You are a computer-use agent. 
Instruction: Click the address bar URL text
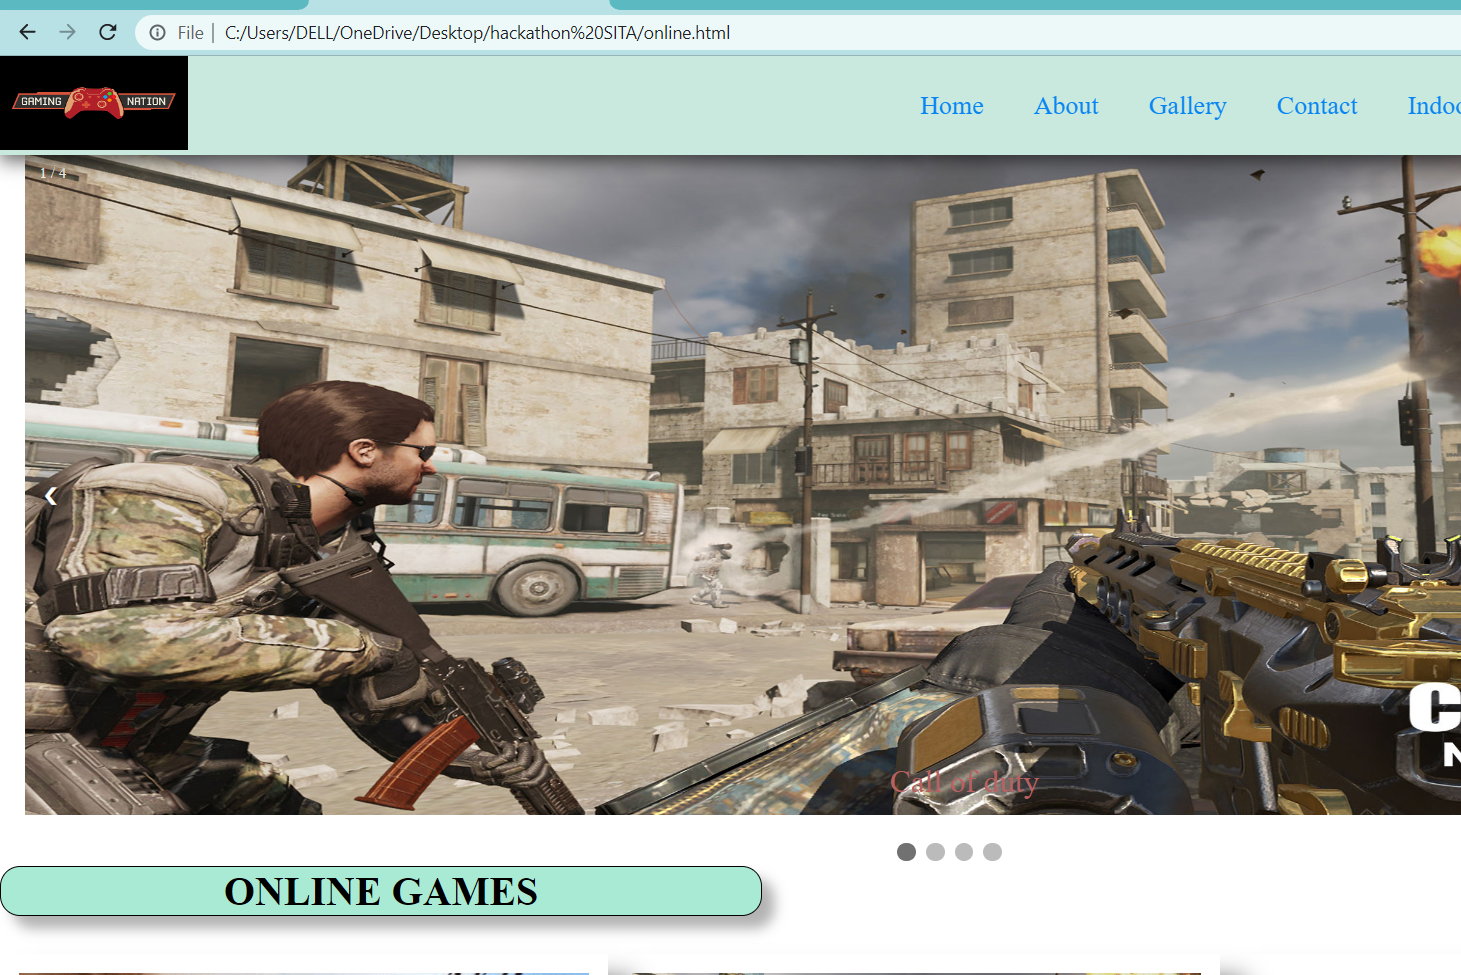[x=477, y=33]
